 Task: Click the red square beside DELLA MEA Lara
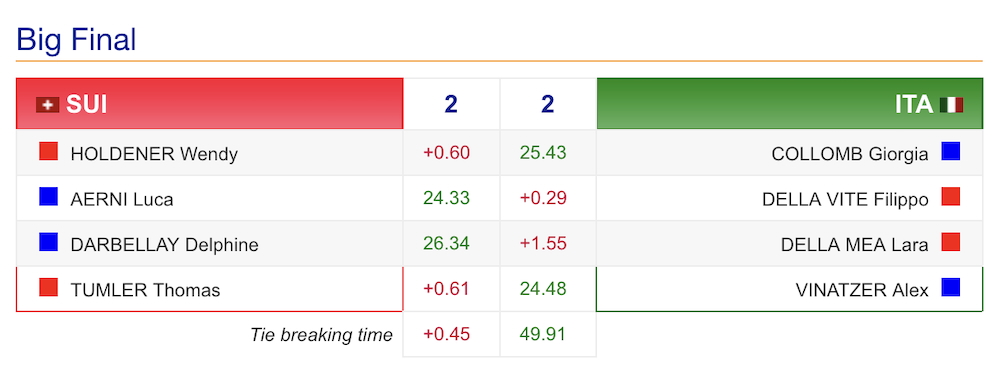[951, 242]
